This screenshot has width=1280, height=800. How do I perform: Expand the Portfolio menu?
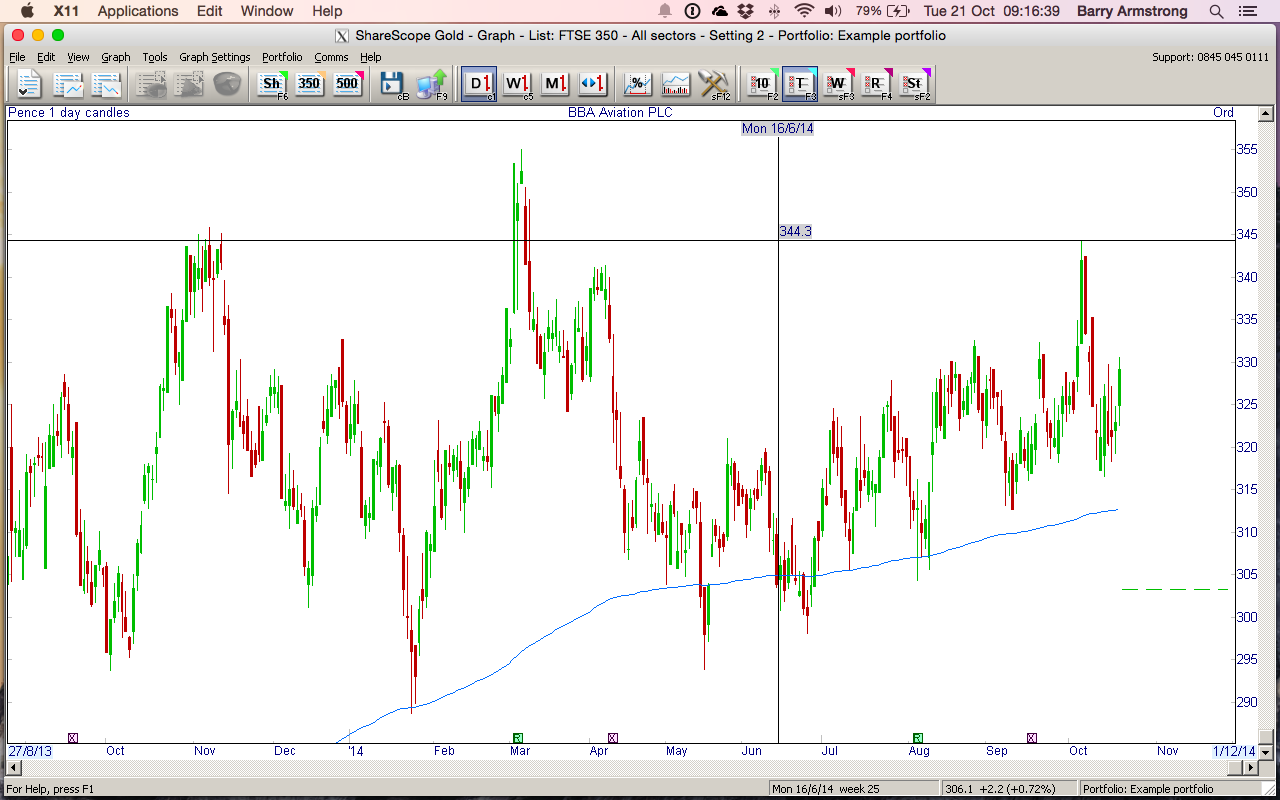click(x=282, y=57)
